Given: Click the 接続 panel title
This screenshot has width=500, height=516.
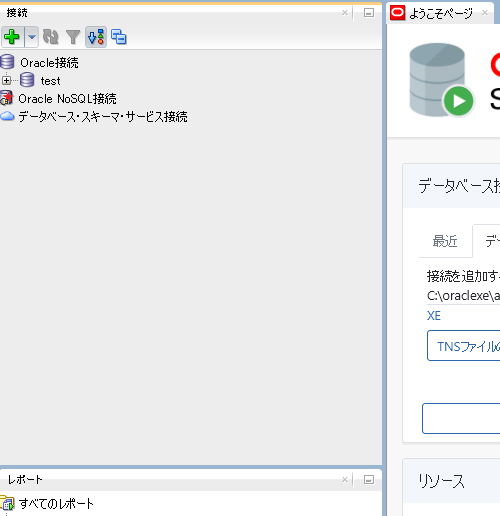Looking at the screenshot, I should coord(17,13).
